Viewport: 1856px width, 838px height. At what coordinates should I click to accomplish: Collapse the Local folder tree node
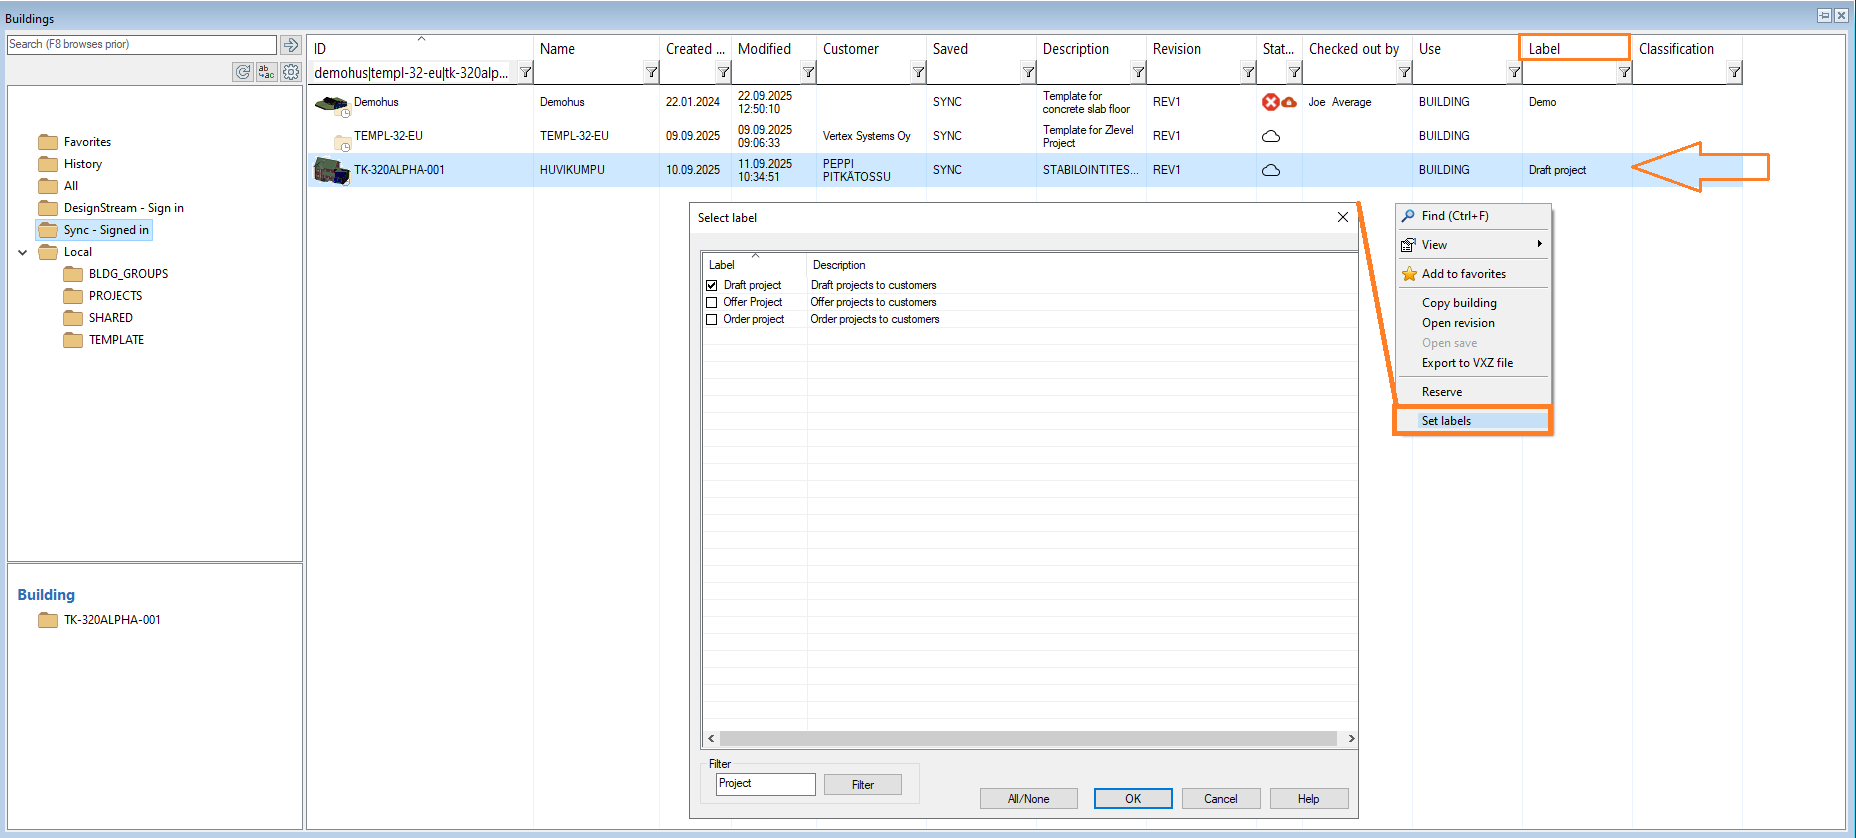tap(23, 253)
